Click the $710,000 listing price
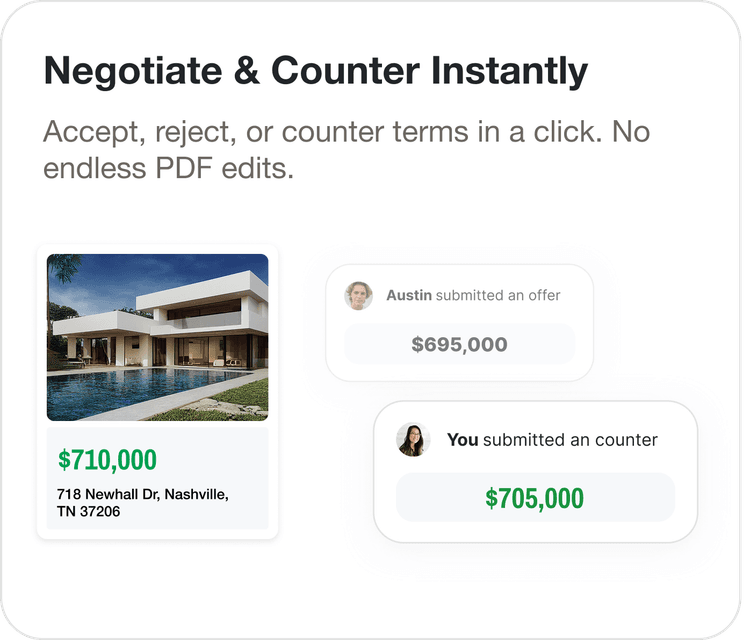Viewport: 750px width, 640px height. (108, 460)
